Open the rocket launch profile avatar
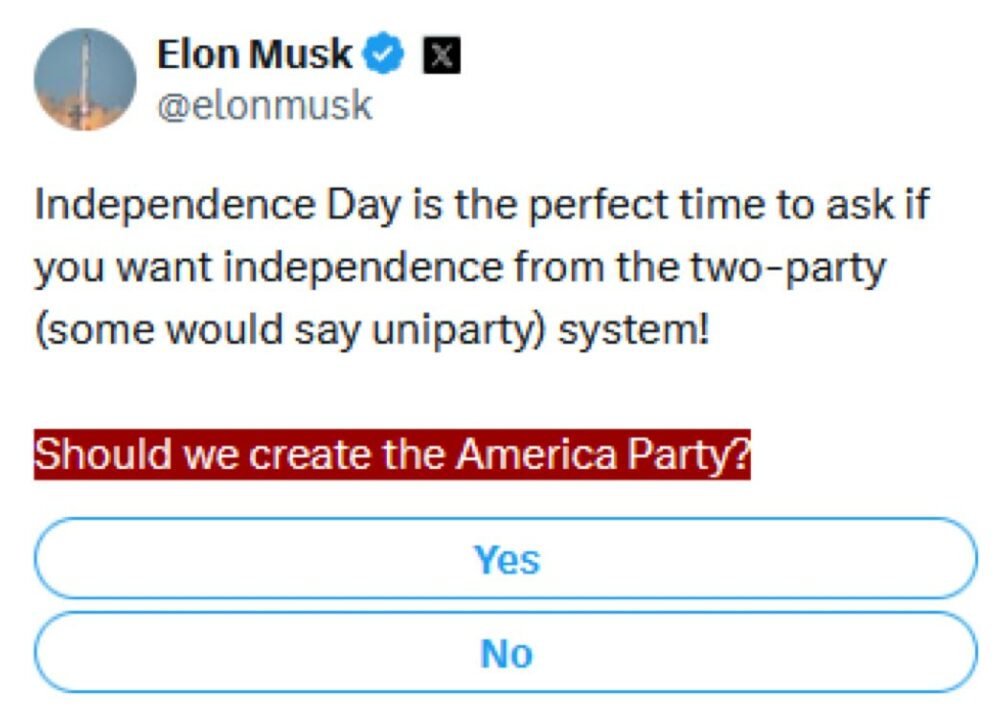 coord(85,79)
